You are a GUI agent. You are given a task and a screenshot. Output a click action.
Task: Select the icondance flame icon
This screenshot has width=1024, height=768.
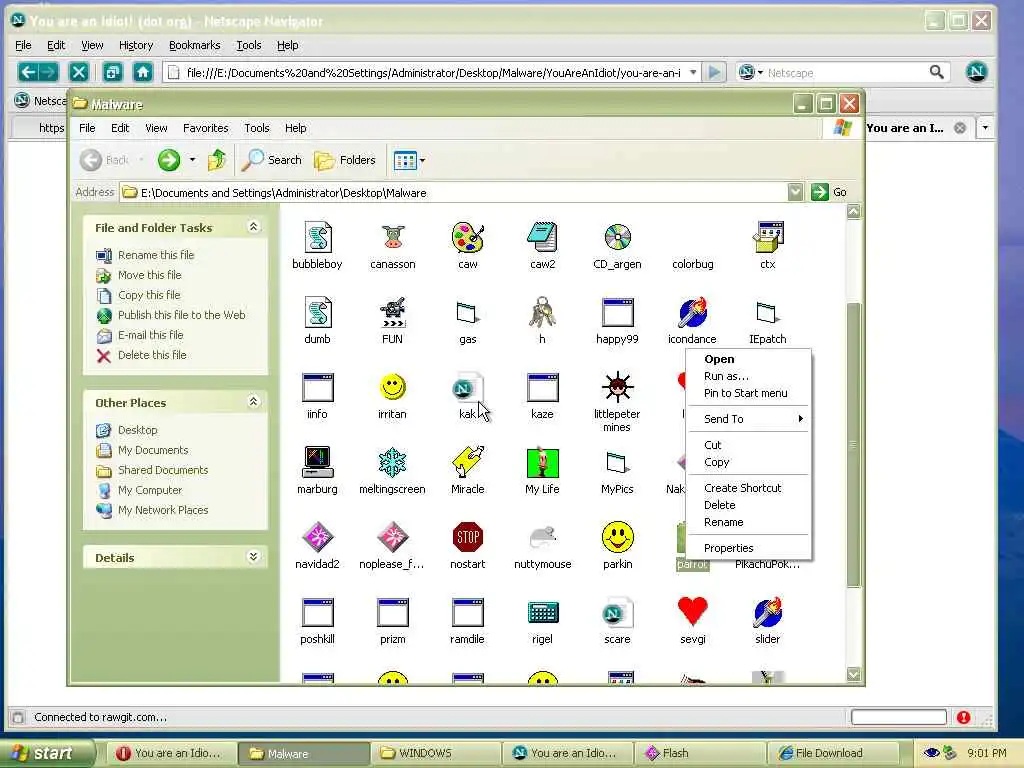point(692,313)
